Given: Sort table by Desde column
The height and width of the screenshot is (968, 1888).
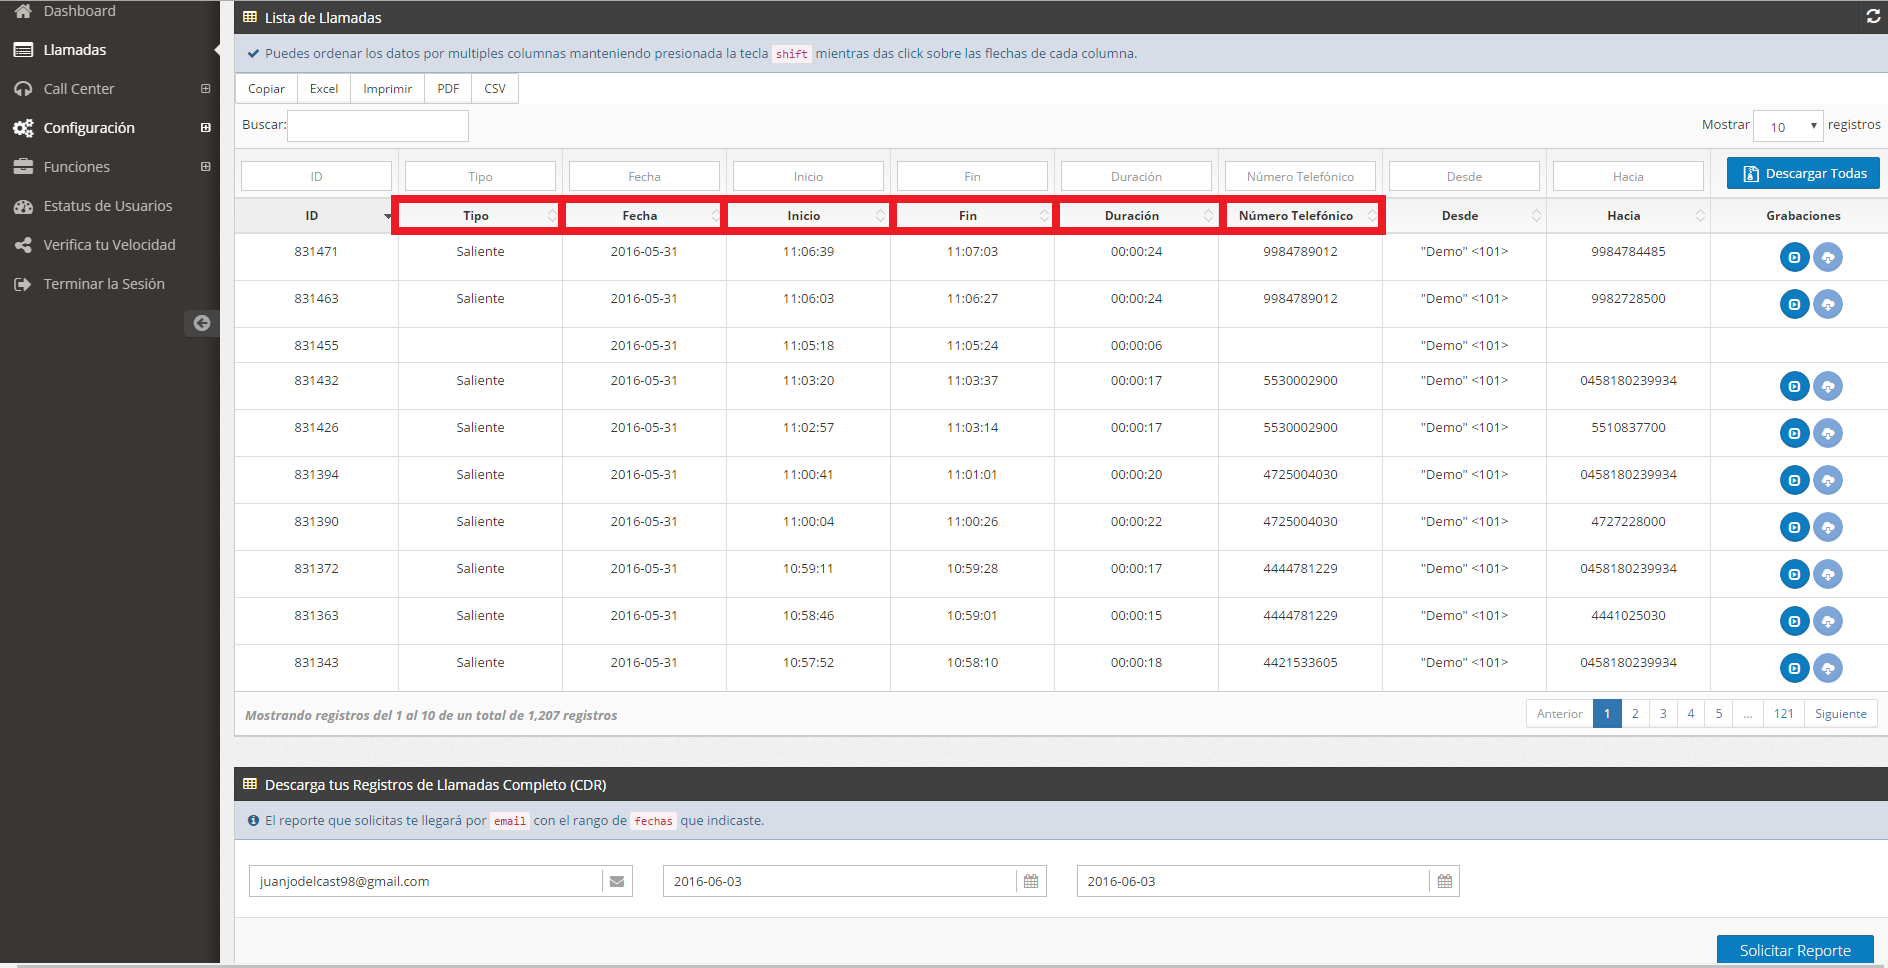Looking at the screenshot, I should (1464, 216).
